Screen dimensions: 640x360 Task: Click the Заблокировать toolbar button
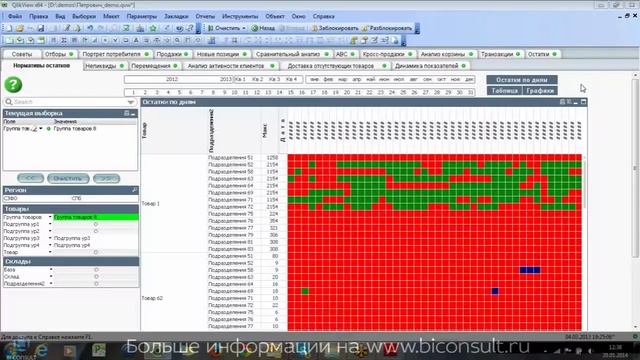click(x=335, y=28)
